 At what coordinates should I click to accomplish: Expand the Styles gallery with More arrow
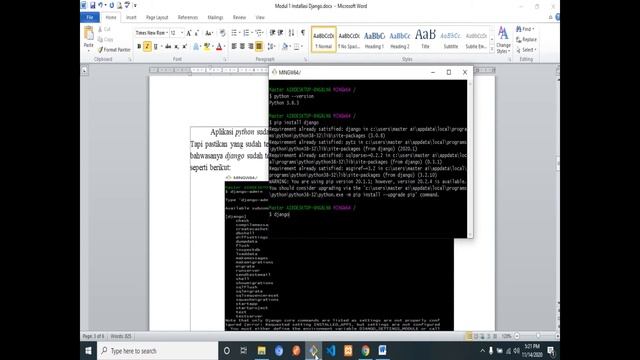tap(492, 50)
